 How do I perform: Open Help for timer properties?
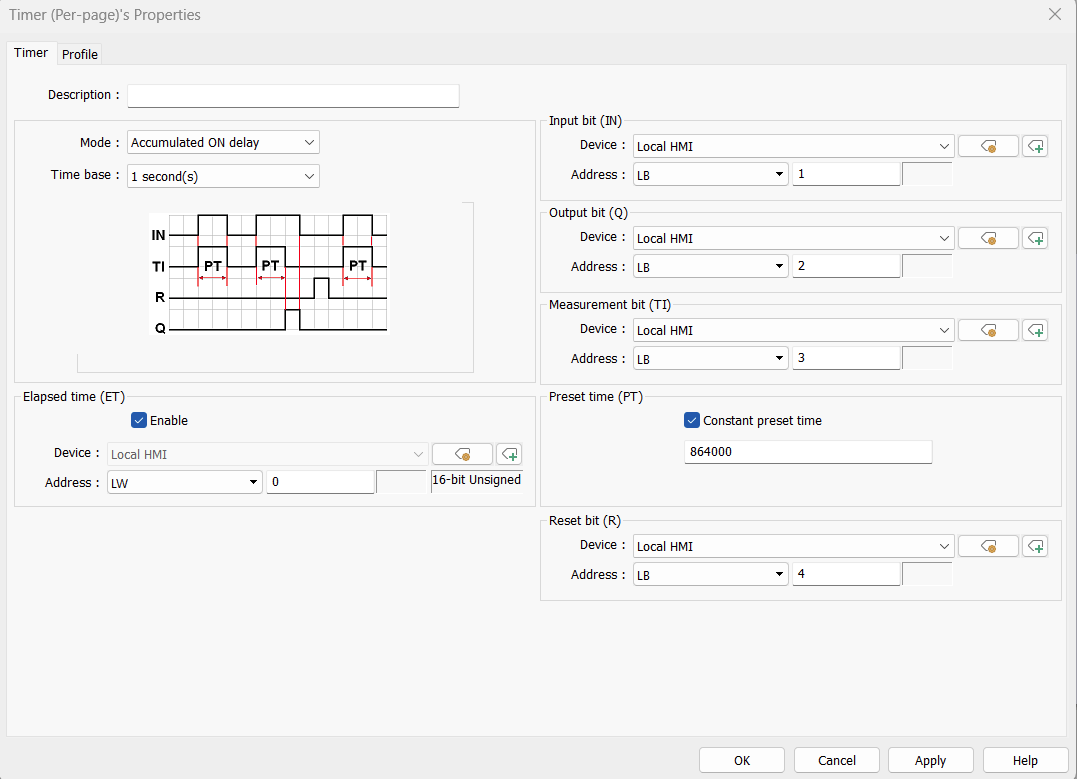click(1025, 760)
